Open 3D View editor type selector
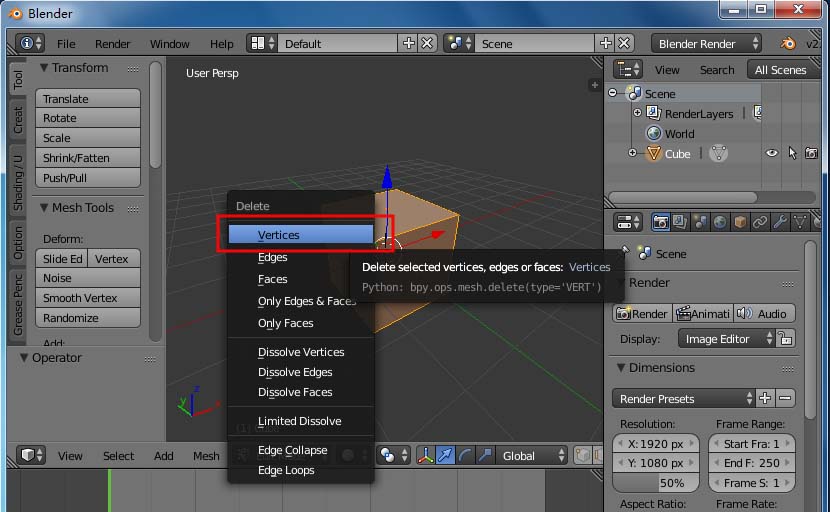Screen dimensions: 830x512 [x=31, y=455]
